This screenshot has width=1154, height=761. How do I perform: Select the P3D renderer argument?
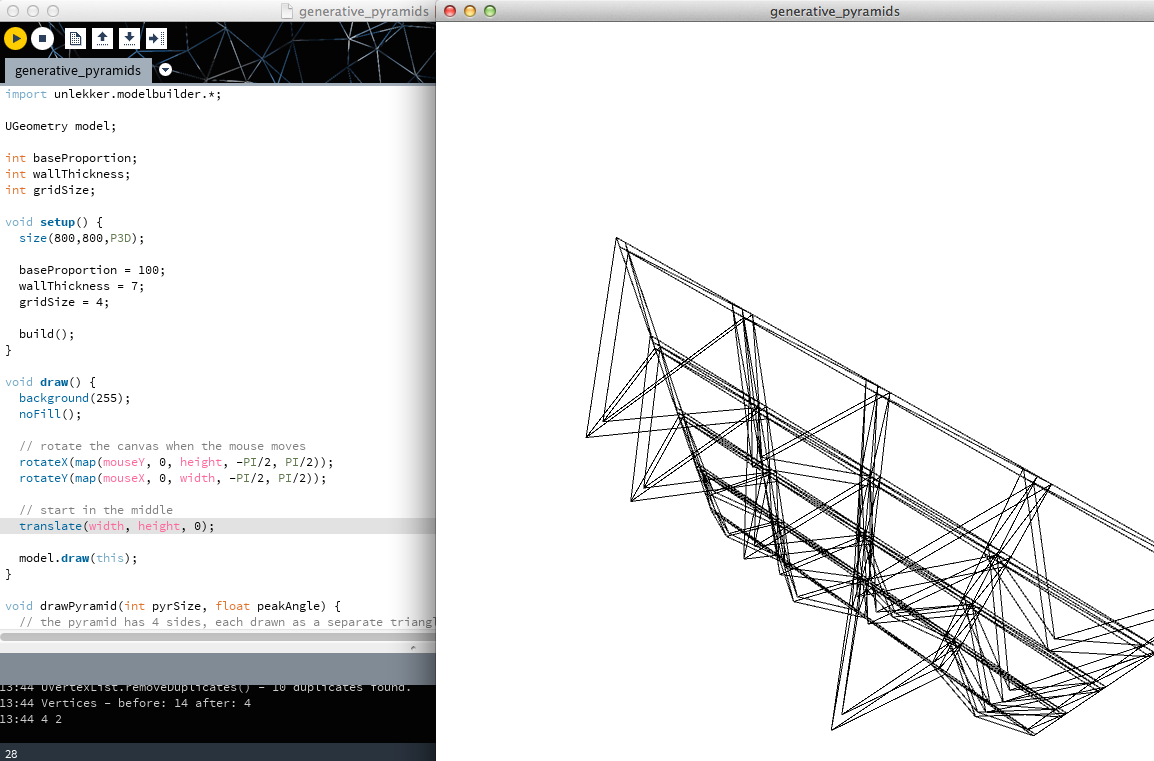point(123,237)
